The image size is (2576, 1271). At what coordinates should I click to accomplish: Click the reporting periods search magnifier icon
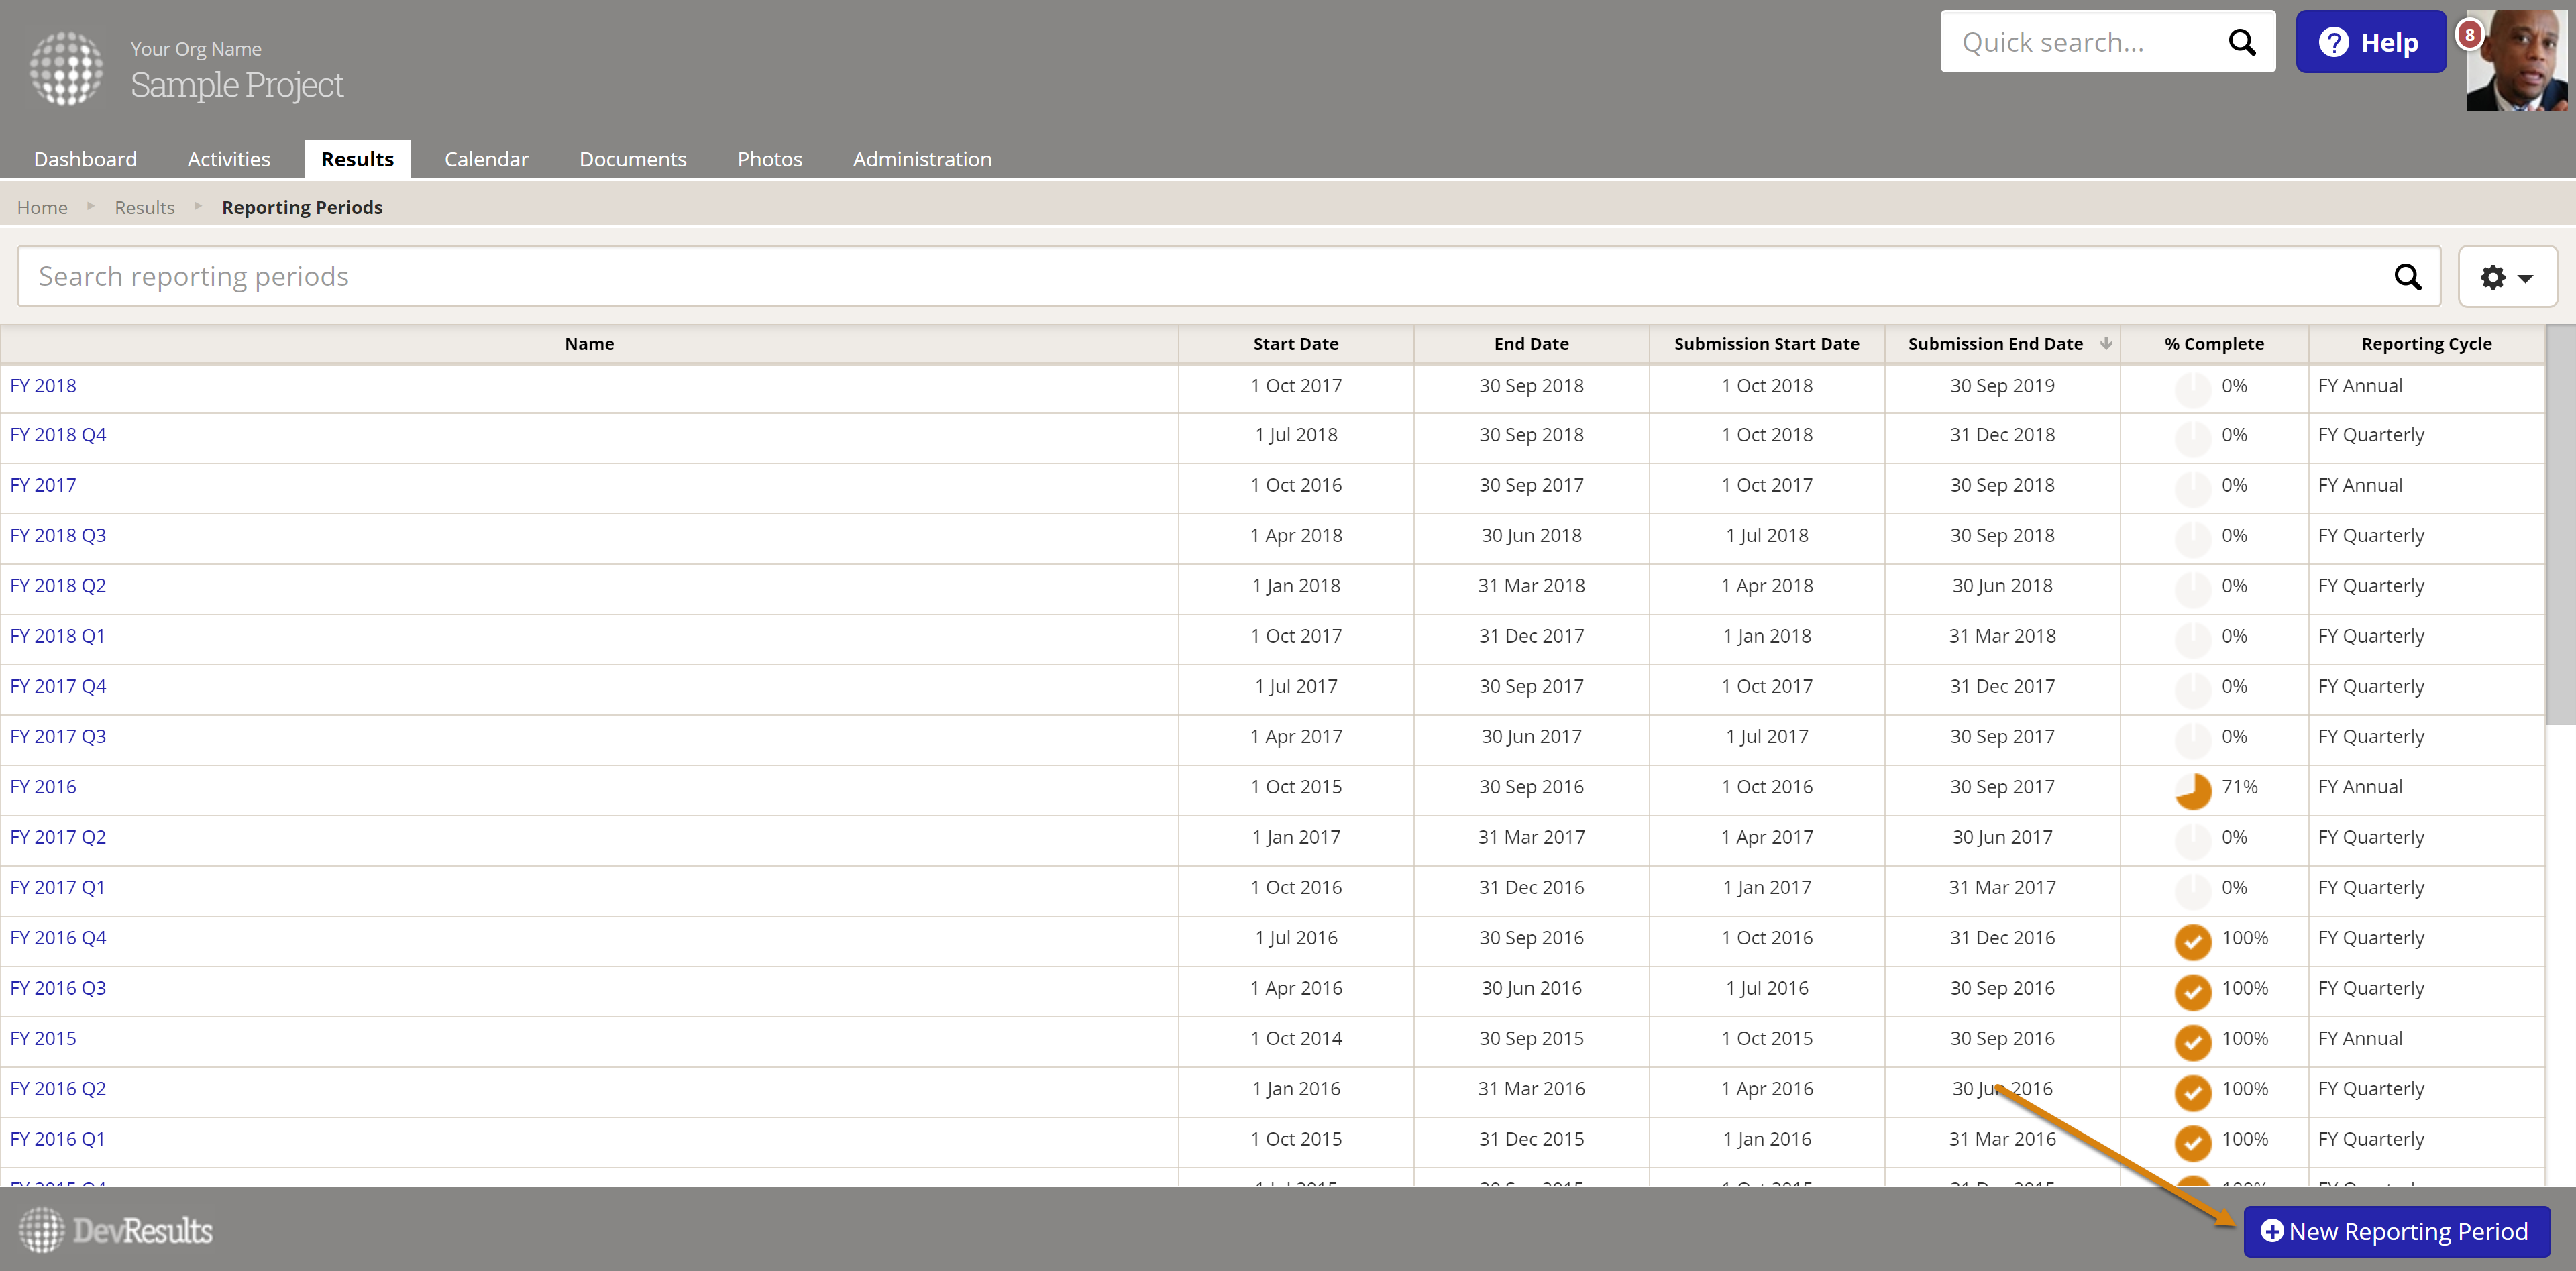point(2408,276)
